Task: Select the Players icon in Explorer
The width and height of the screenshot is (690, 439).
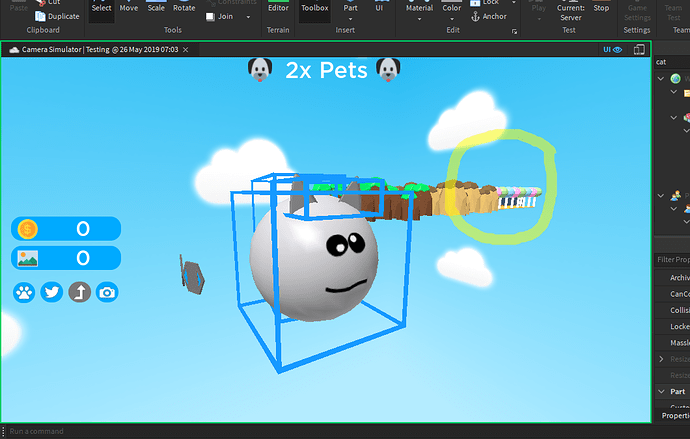Action: pyautogui.click(x=675, y=195)
